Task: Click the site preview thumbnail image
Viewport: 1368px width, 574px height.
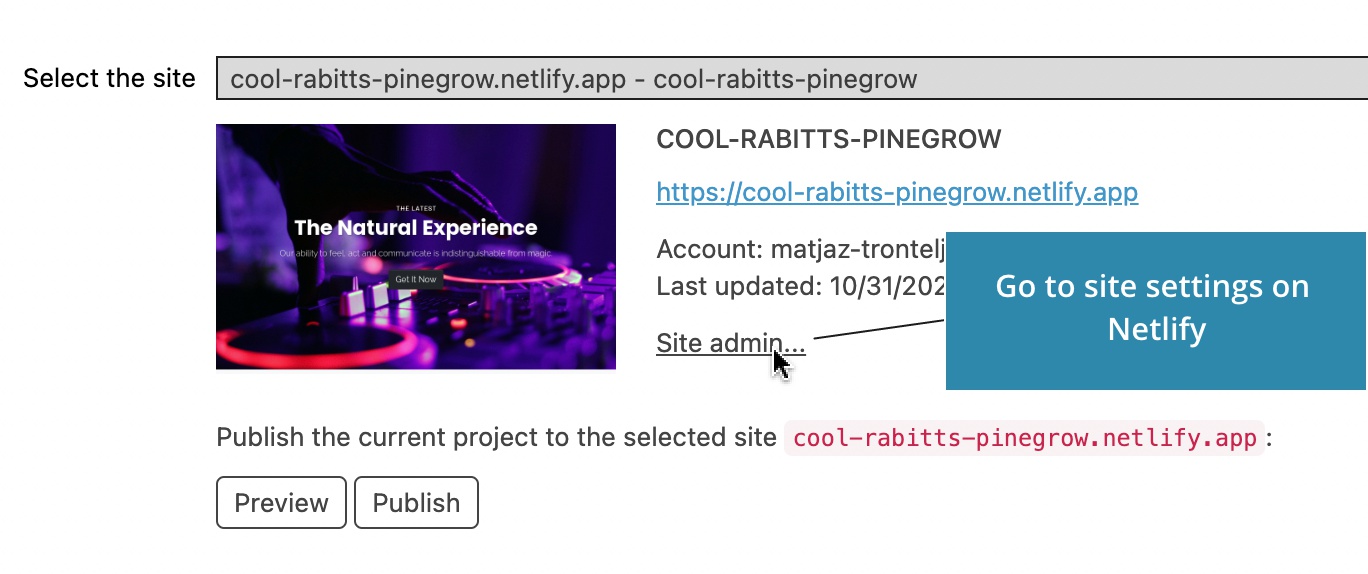Action: click(416, 246)
